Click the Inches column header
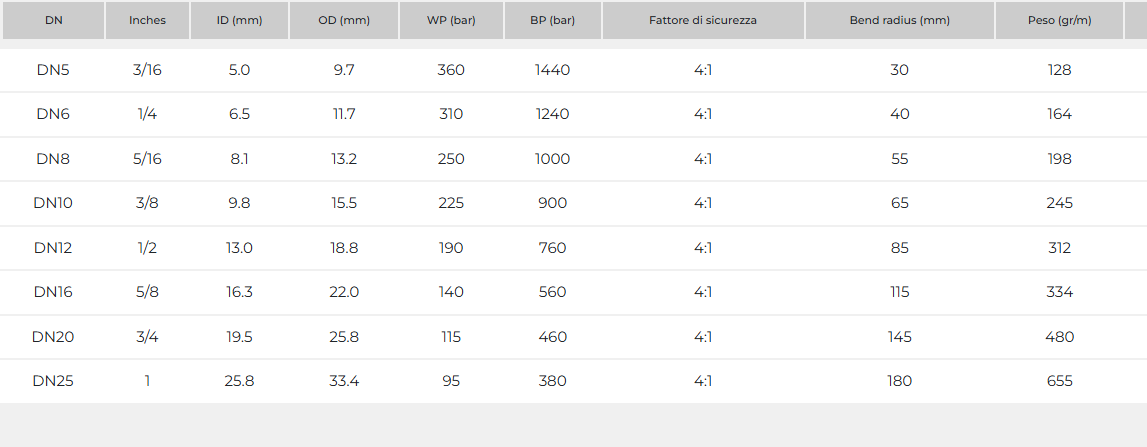1147x447 pixels. 147,20
